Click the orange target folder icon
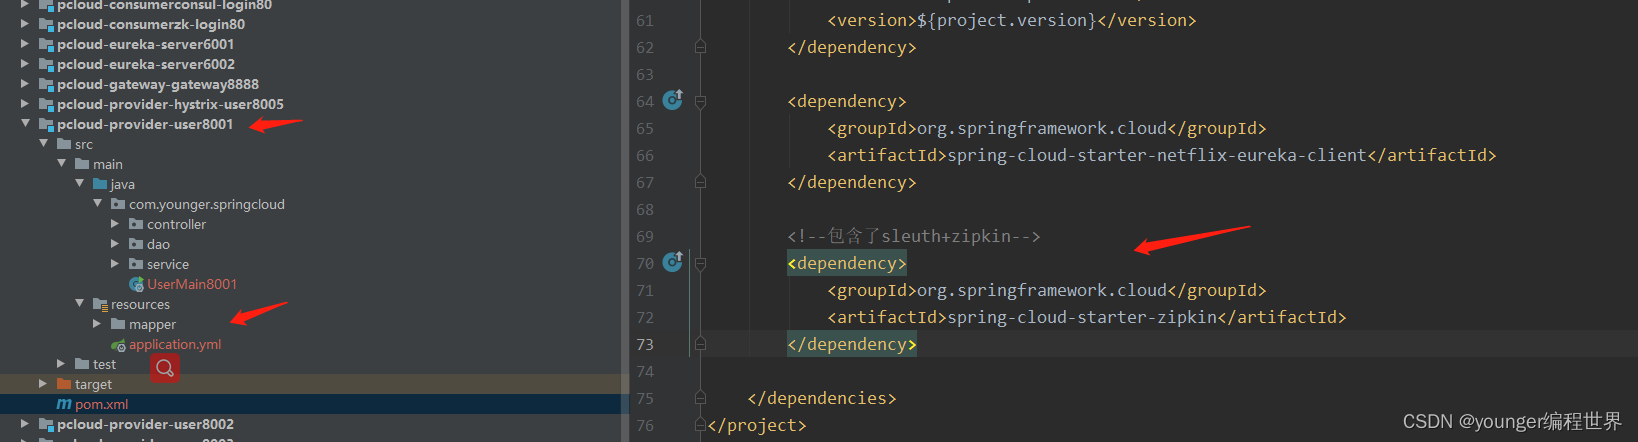 (64, 384)
